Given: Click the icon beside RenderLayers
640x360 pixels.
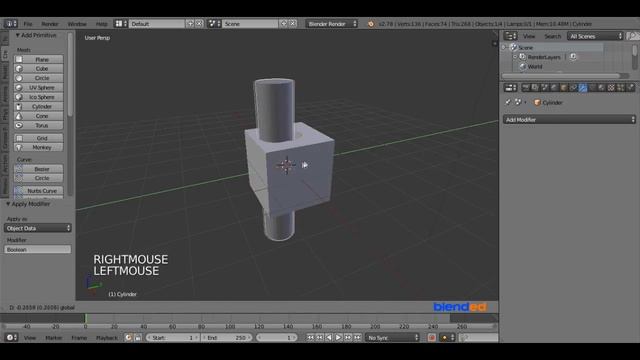Looking at the screenshot, I should pyautogui.click(x=573, y=57).
